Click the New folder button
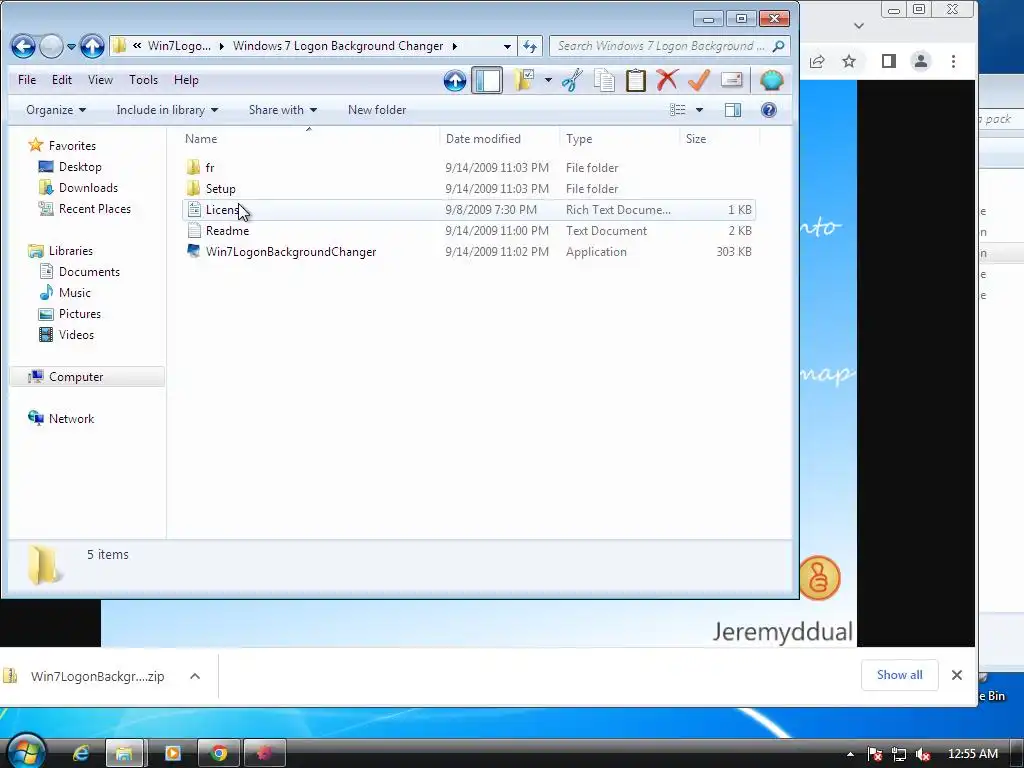This screenshot has width=1024, height=768. [x=377, y=110]
